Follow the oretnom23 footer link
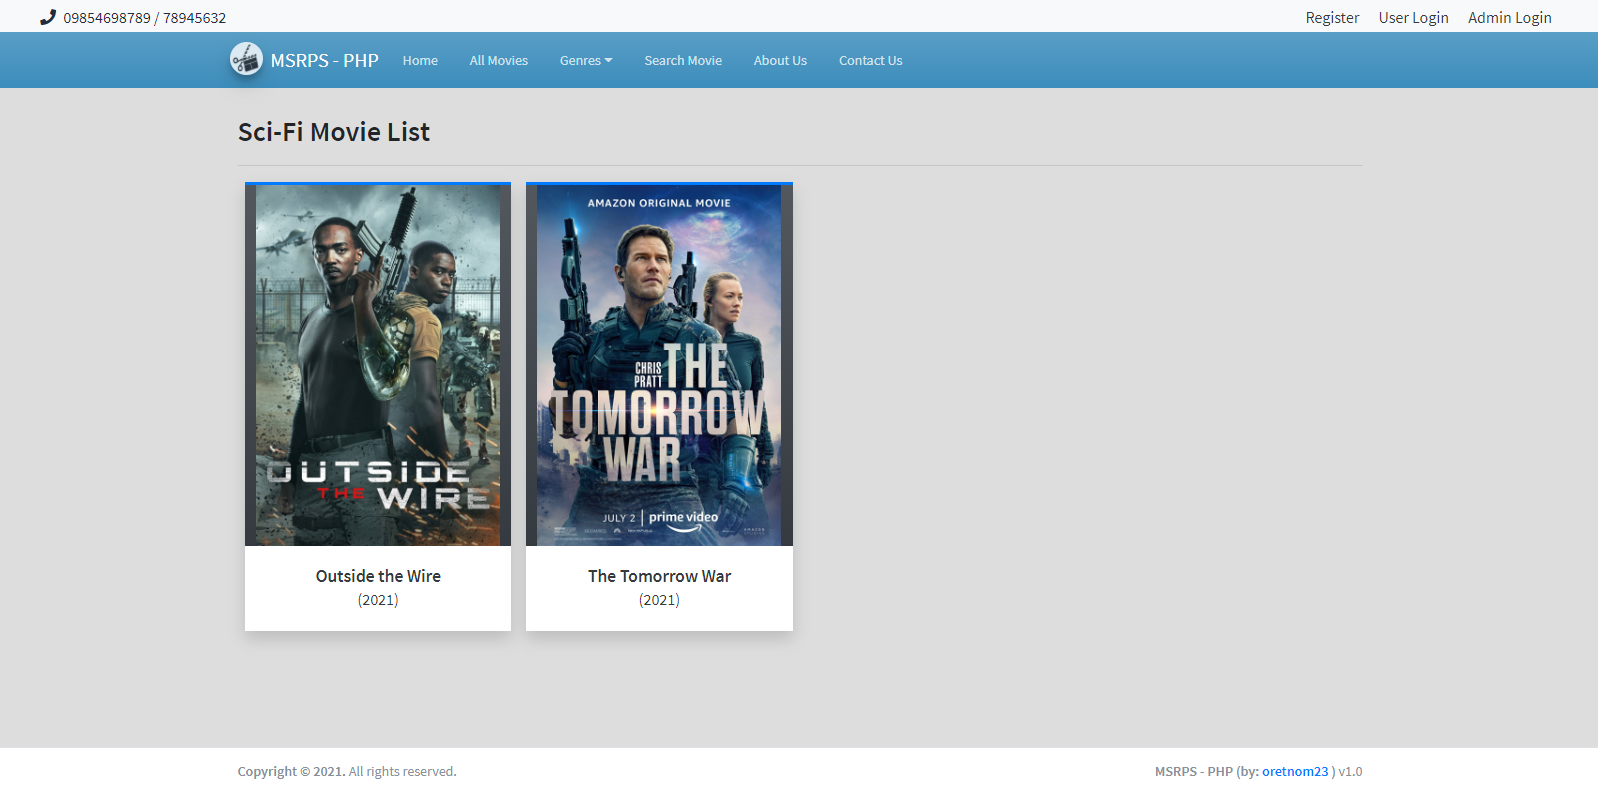 1295,771
